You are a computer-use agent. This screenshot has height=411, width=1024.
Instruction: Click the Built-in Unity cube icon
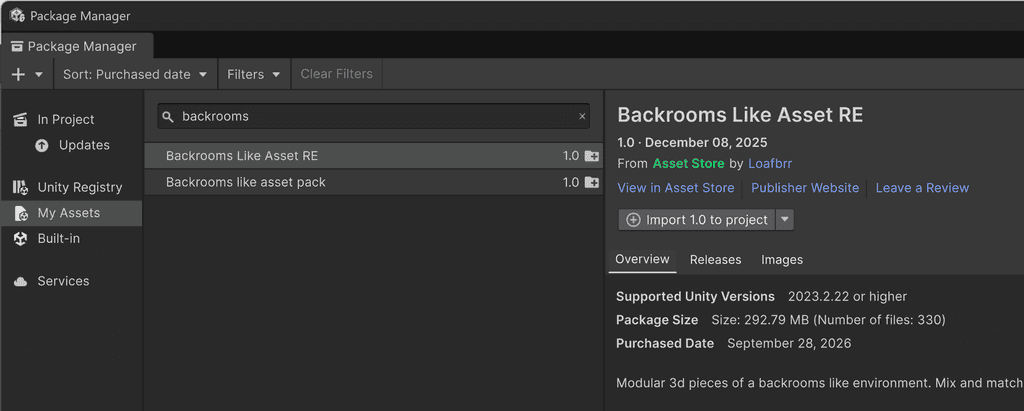point(20,238)
